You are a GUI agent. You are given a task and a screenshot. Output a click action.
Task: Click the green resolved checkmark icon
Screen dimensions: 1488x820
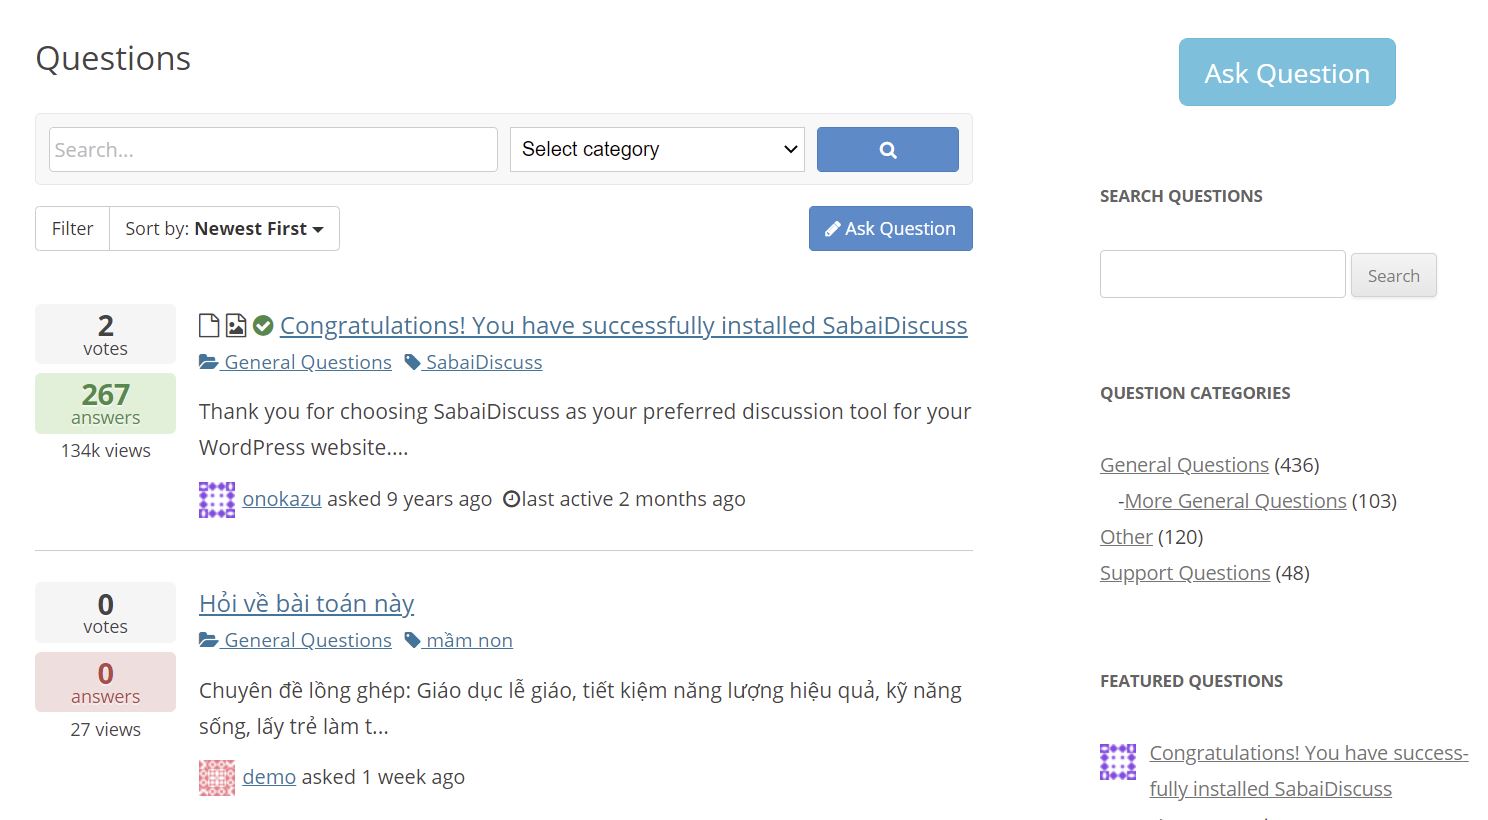pyautogui.click(x=263, y=325)
